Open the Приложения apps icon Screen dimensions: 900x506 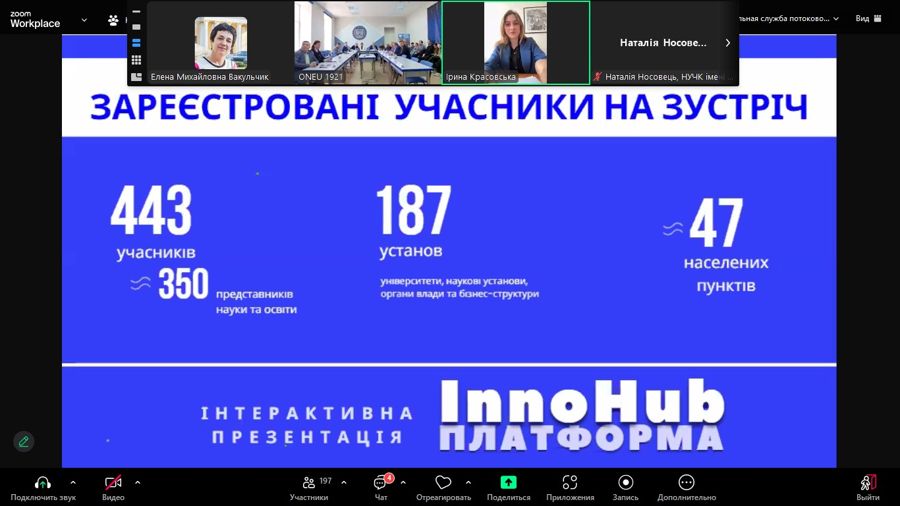[569, 483]
